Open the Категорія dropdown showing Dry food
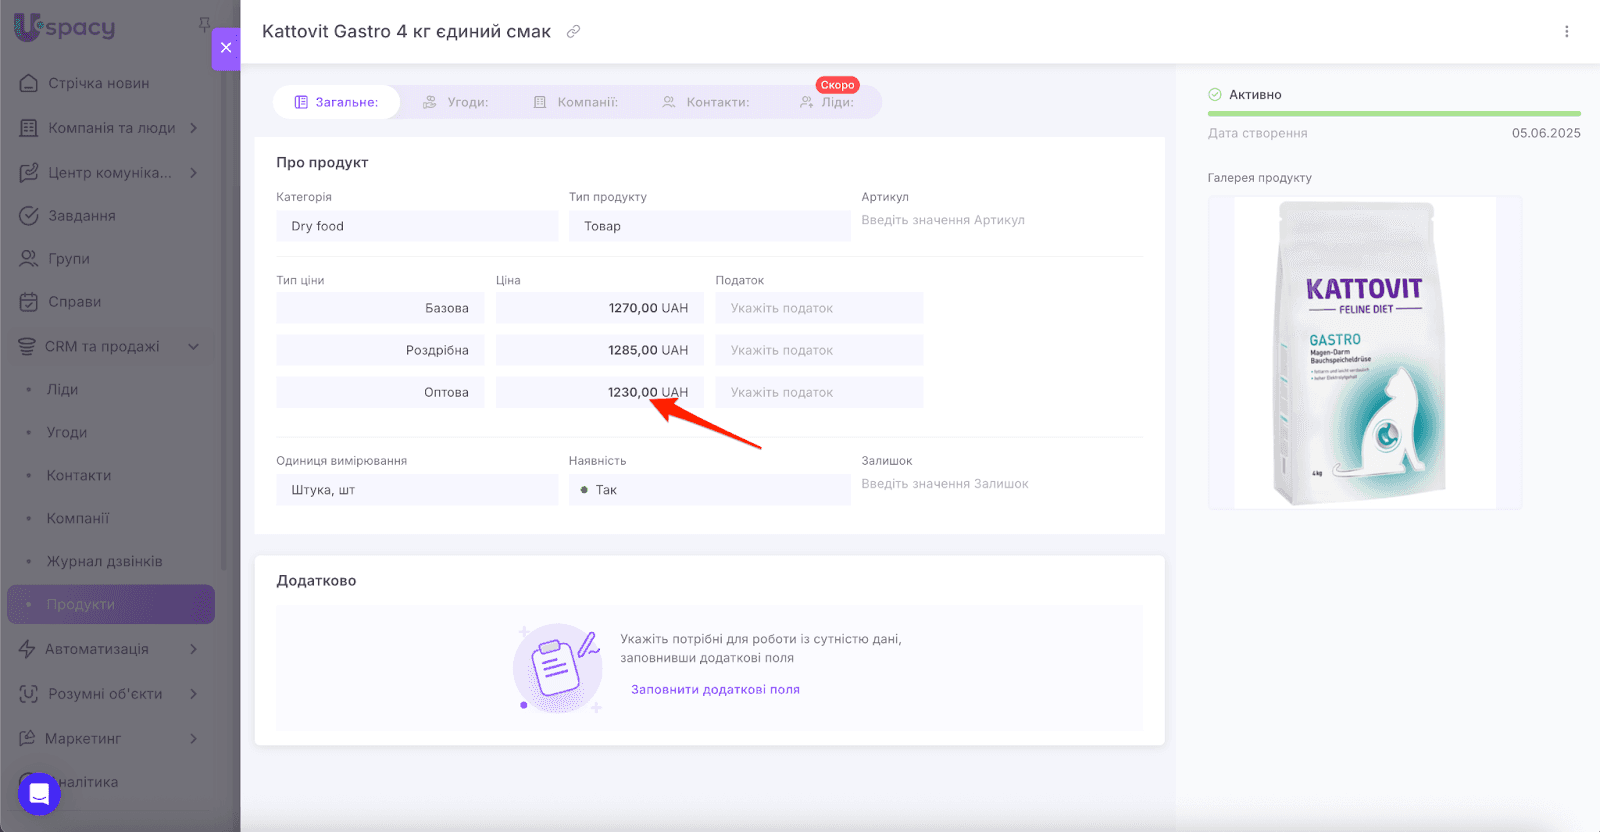The height and width of the screenshot is (832, 1600). click(416, 226)
